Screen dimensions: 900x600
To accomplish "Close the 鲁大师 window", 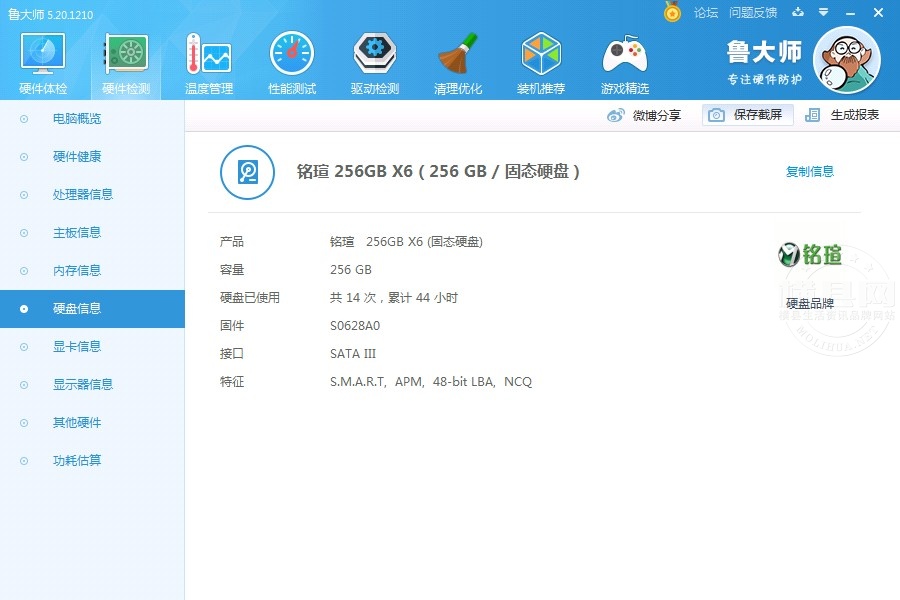I will [x=878, y=13].
